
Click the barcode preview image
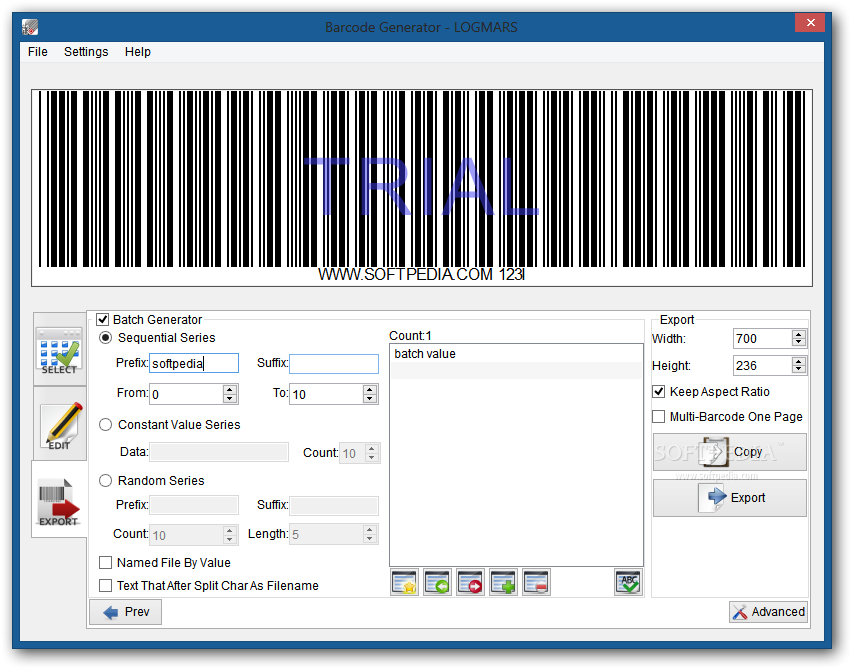point(422,187)
